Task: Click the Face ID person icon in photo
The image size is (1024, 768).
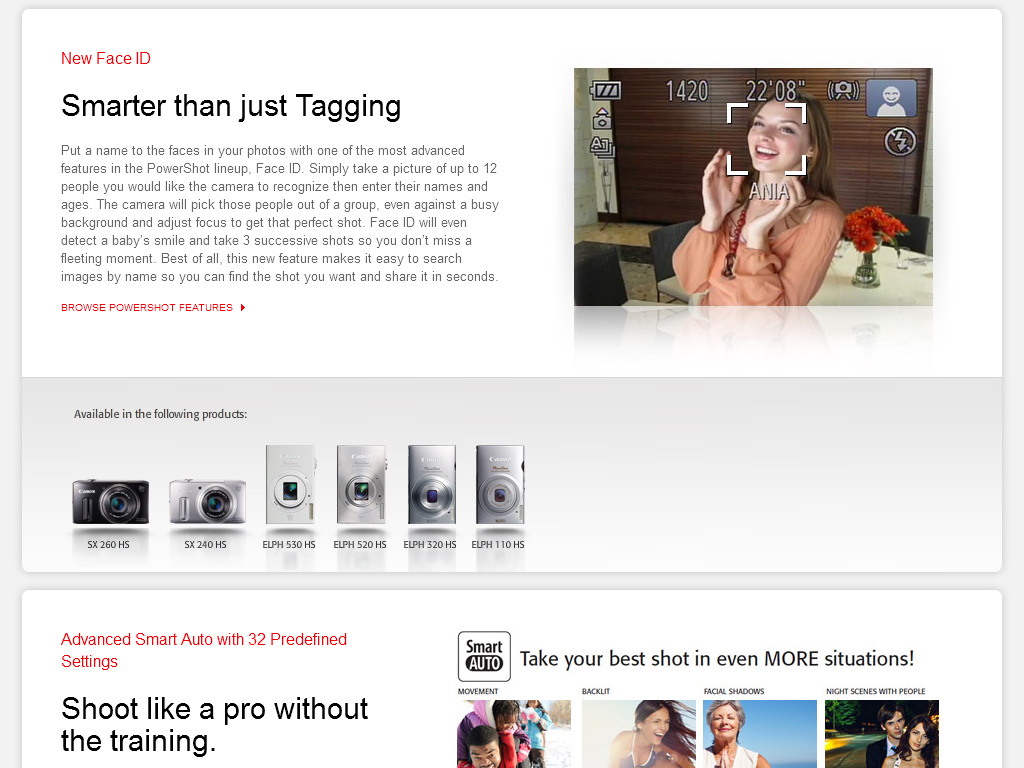Action: (x=891, y=98)
